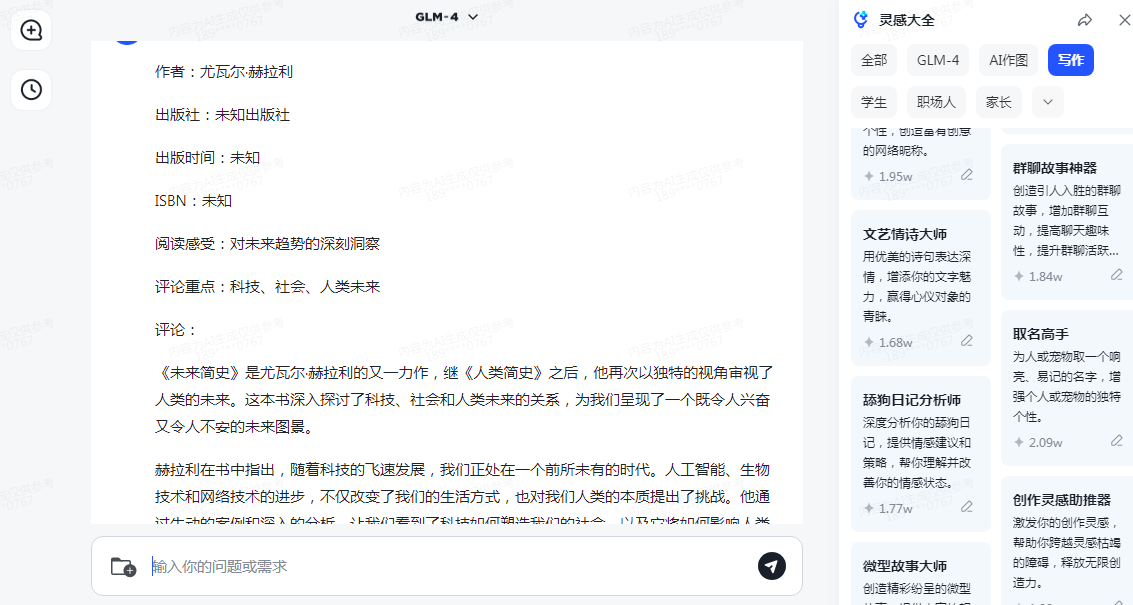This screenshot has width=1133, height=605.
Task: Open the GLM-4 model dropdown
Action: pyautogui.click(x=447, y=17)
